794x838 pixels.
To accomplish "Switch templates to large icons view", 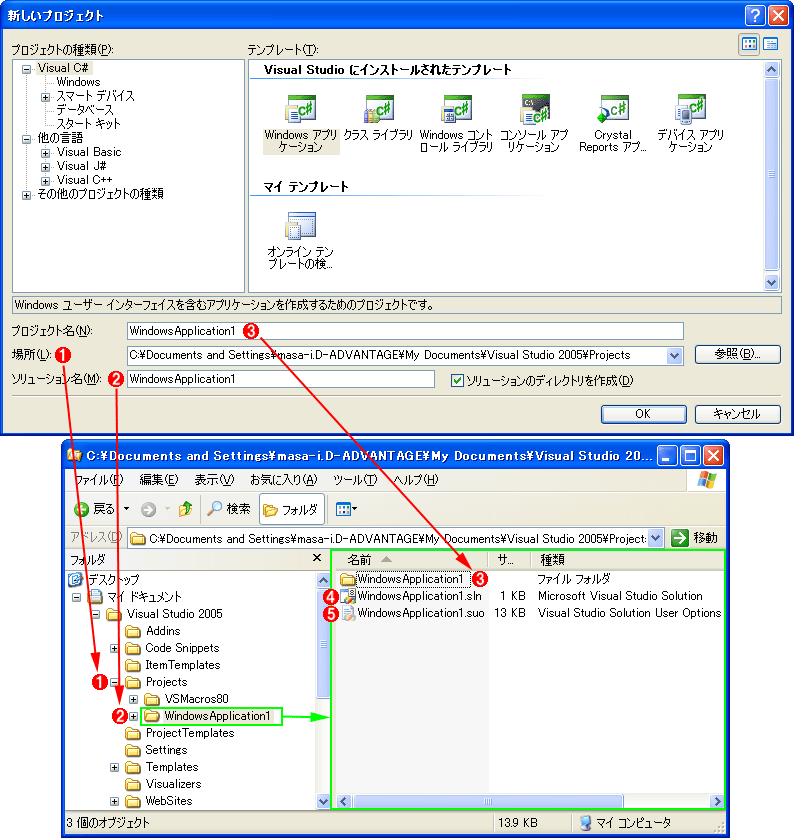I will coord(749,44).
